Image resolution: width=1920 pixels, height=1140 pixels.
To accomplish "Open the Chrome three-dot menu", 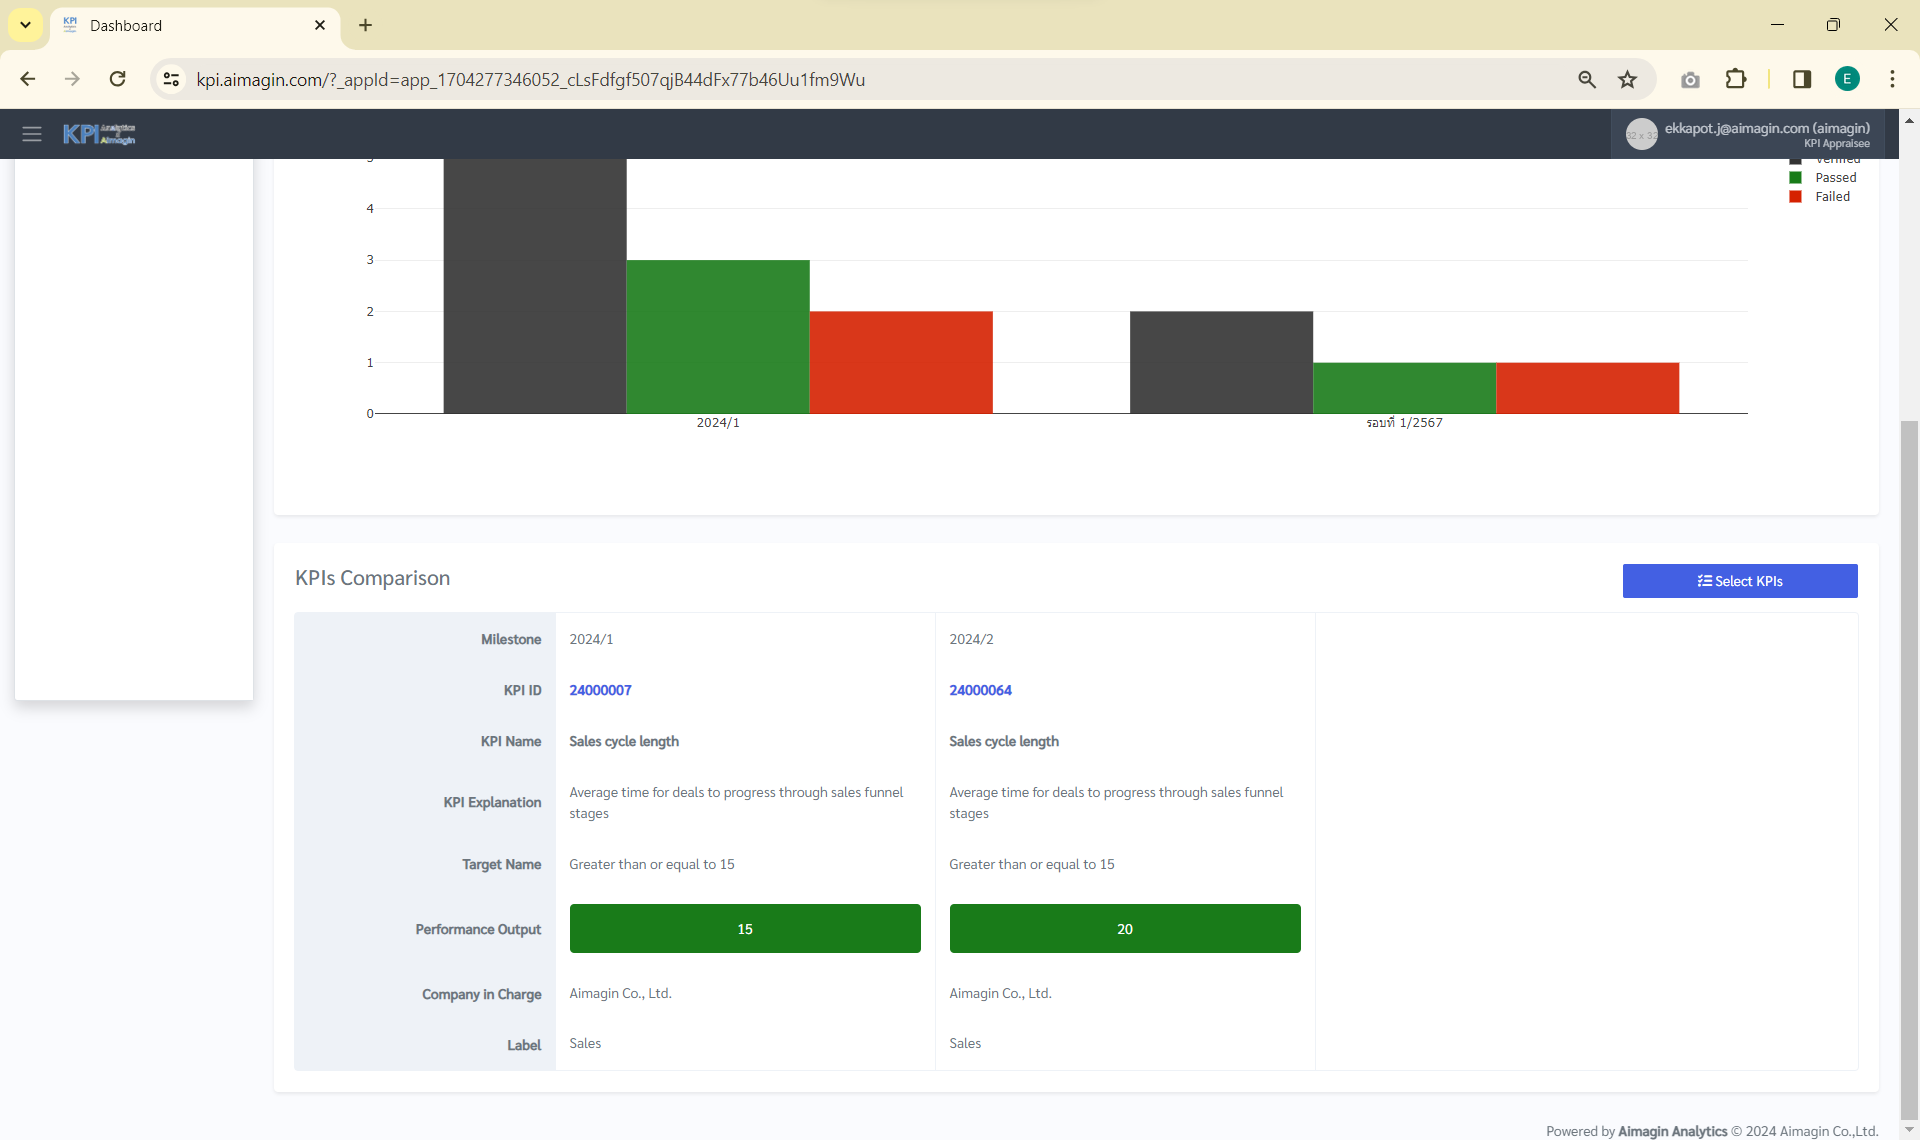I will tap(1892, 79).
